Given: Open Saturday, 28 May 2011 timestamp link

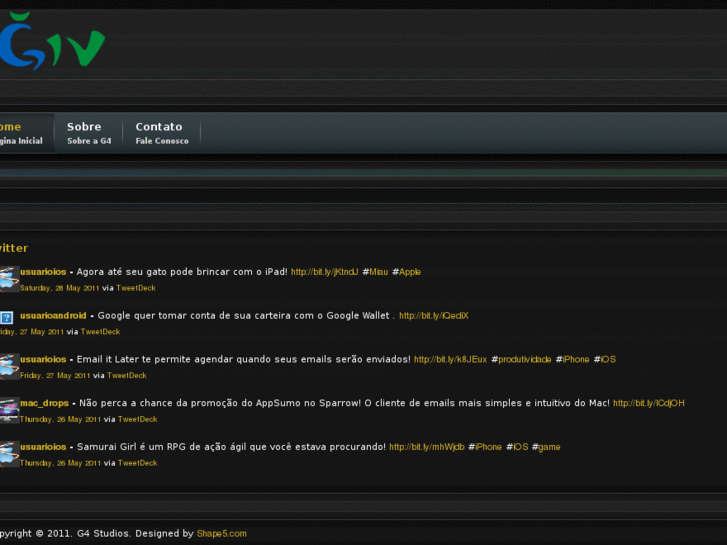Looking at the screenshot, I should (x=59, y=288).
